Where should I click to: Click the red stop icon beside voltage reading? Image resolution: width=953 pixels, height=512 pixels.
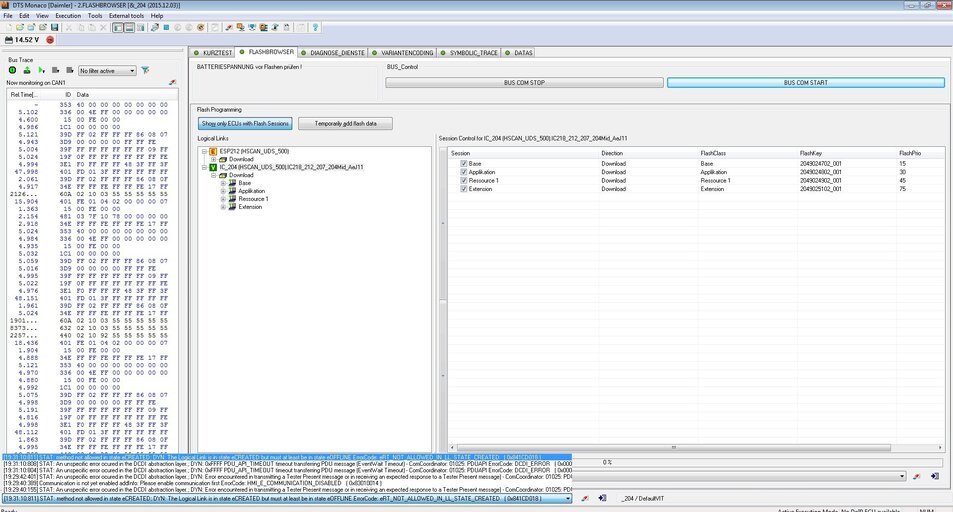pos(50,40)
